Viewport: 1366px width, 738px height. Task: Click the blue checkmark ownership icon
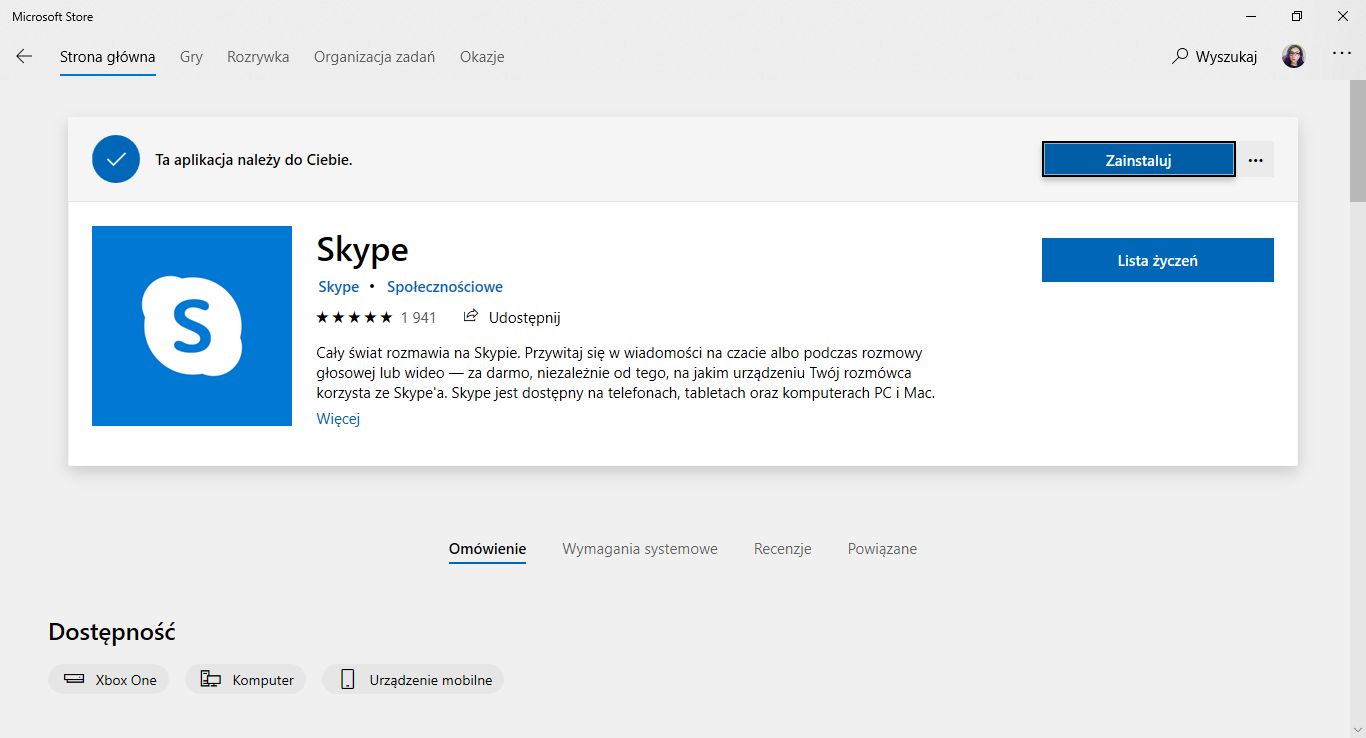[x=116, y=159]
